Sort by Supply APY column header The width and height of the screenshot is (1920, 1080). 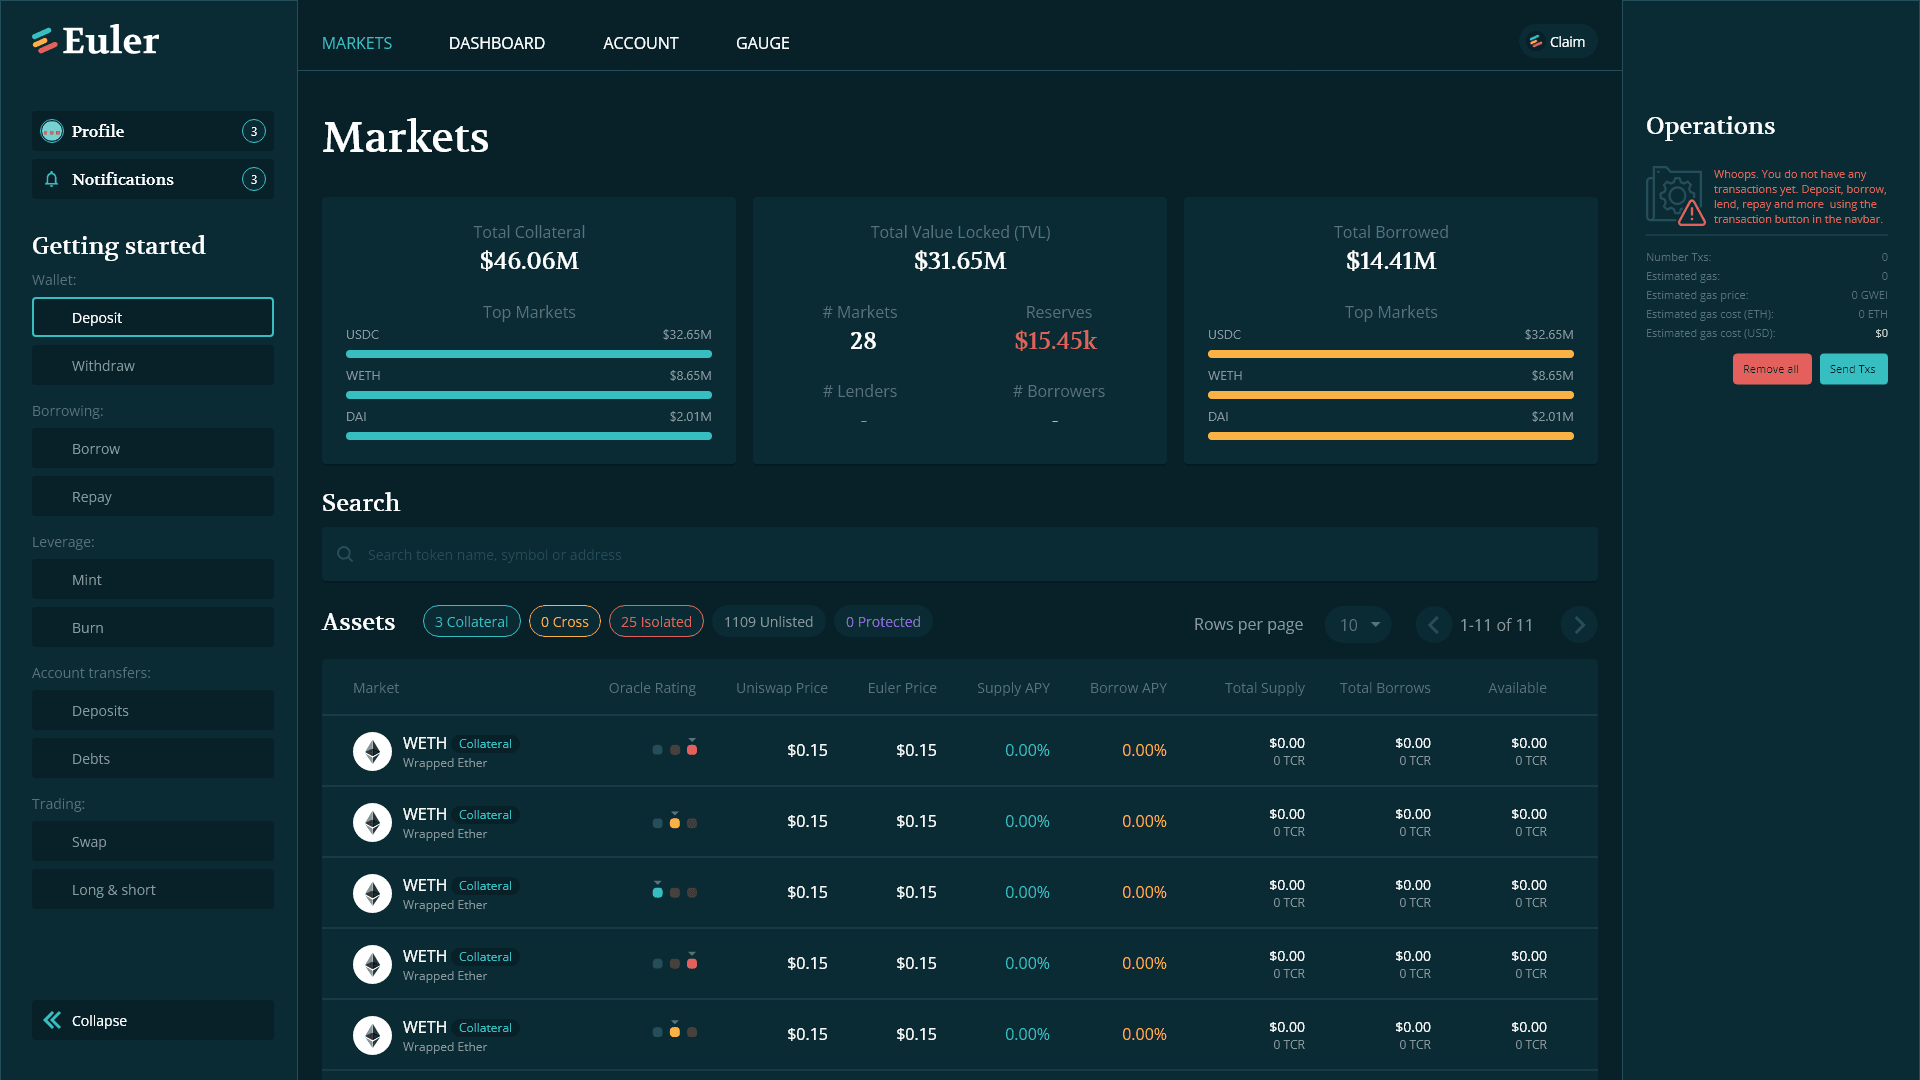pyautogui.click(x=1013, y=688)
